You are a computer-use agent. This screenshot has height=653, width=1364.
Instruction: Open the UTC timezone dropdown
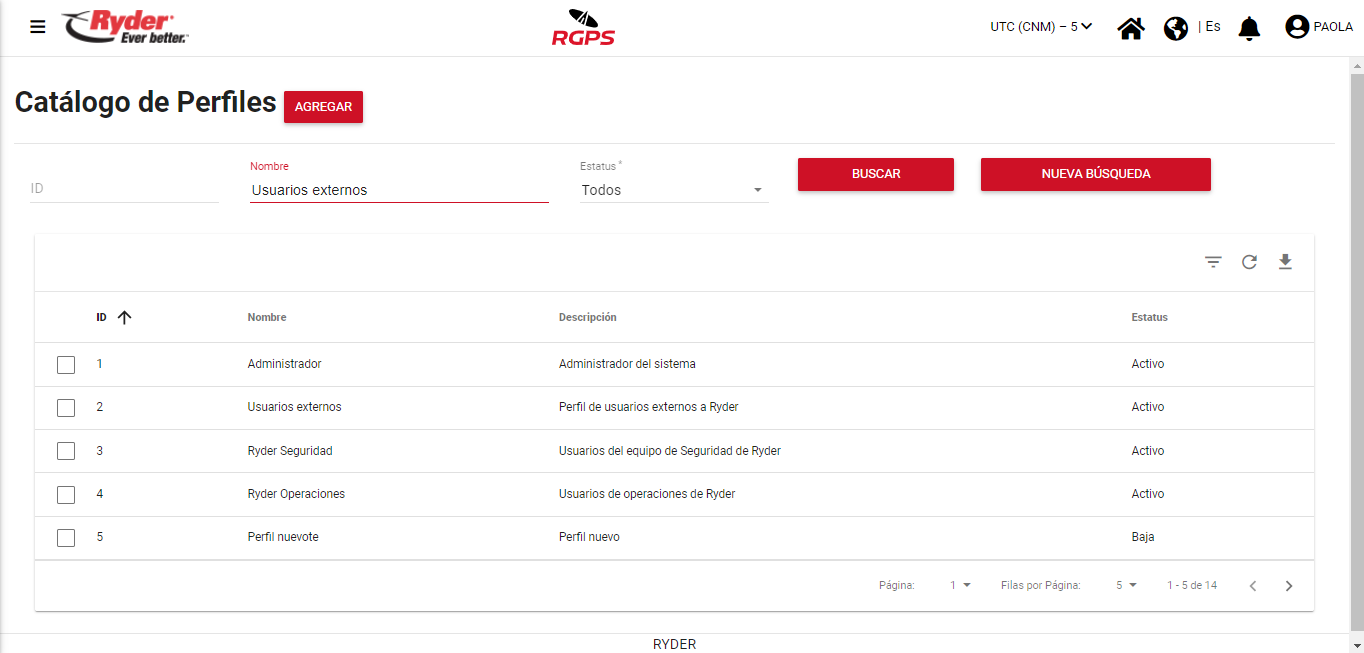tap(1041, 27)
